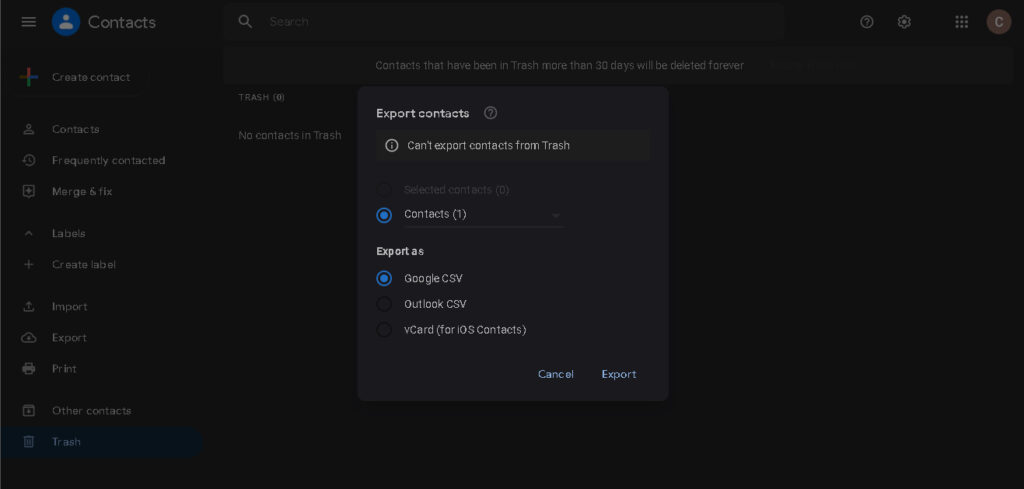The height and width of the screenshot is (489, 1024).
Task: Open the account avatar labeled C
Action: point(999,22)
